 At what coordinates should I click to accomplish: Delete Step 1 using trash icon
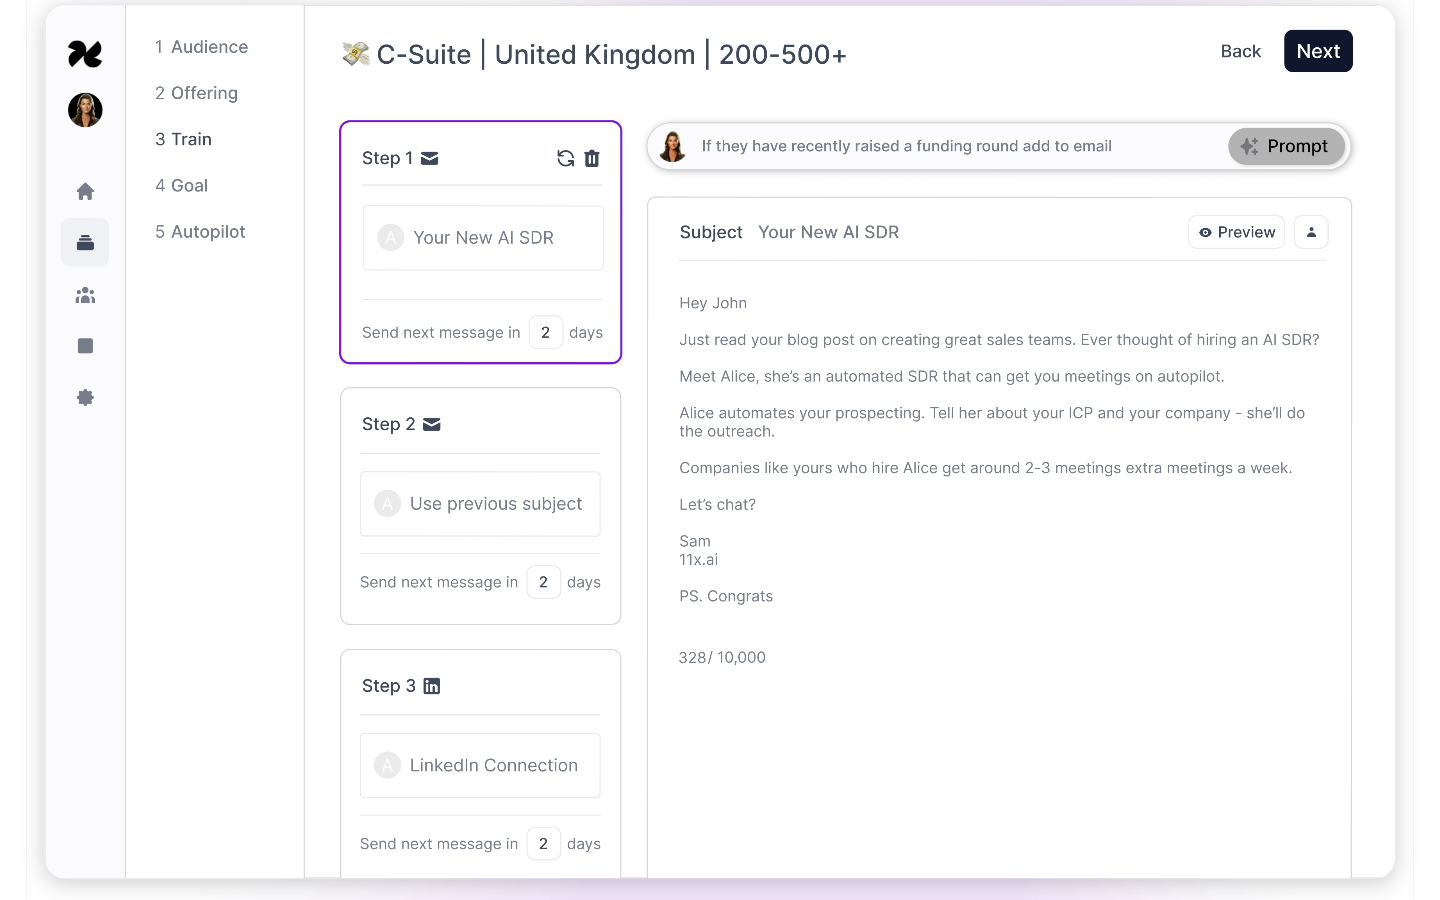[592, 158]
